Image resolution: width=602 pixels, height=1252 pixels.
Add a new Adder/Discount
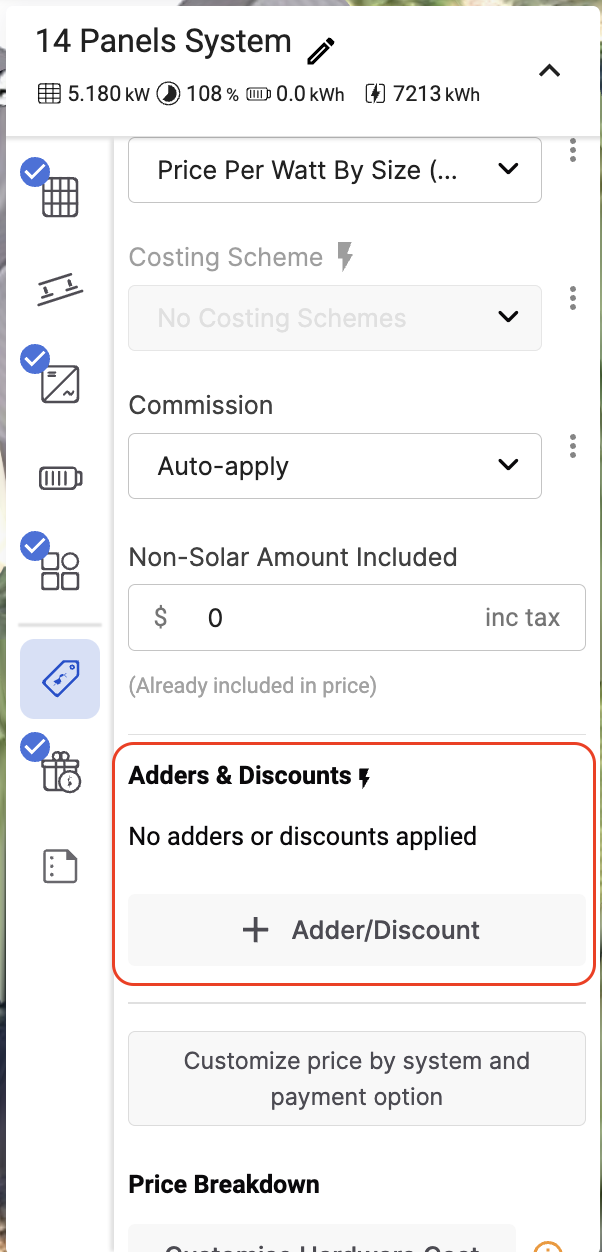click(x=357, y=930)
